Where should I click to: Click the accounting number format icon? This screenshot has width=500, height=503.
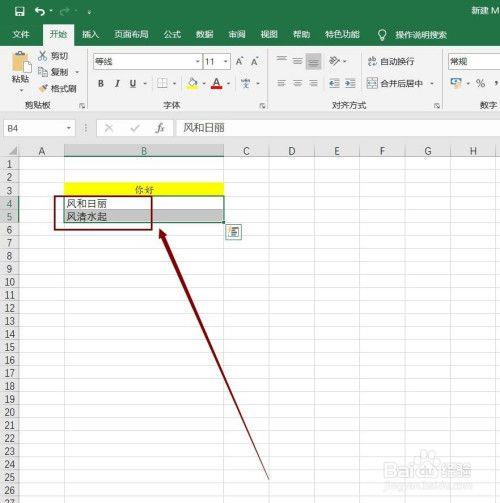point(456,83)
